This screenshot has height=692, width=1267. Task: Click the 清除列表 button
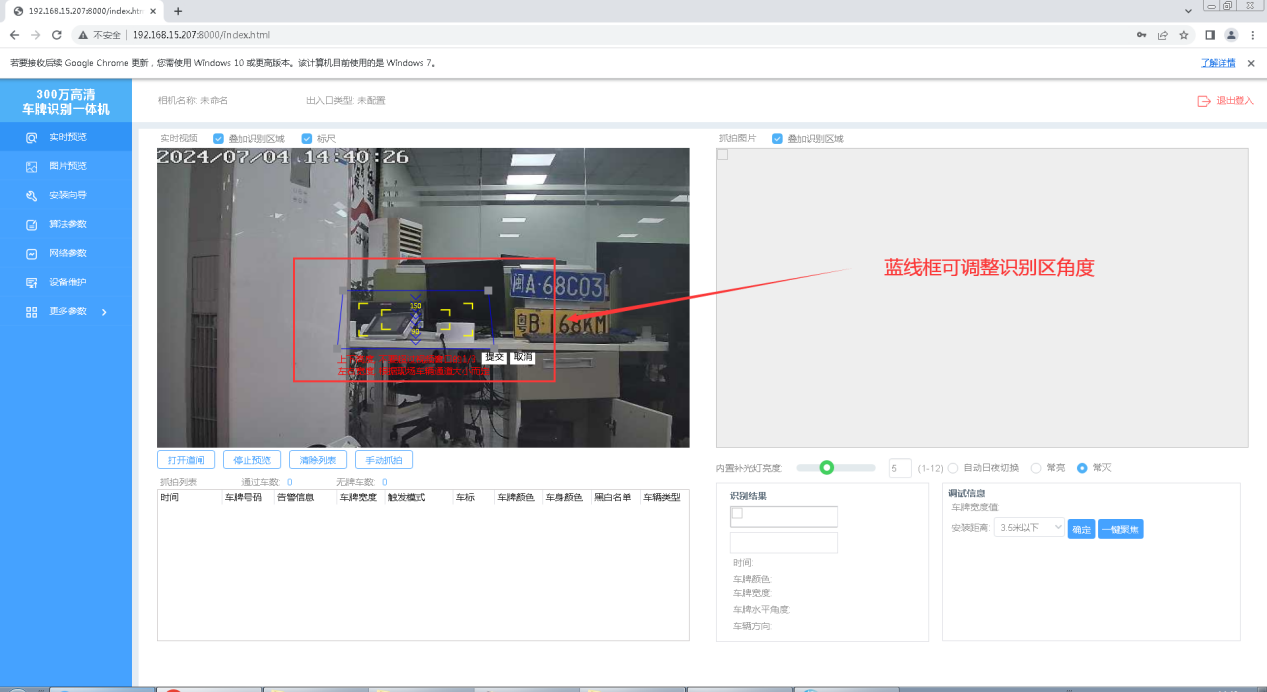tap(318, 460)
